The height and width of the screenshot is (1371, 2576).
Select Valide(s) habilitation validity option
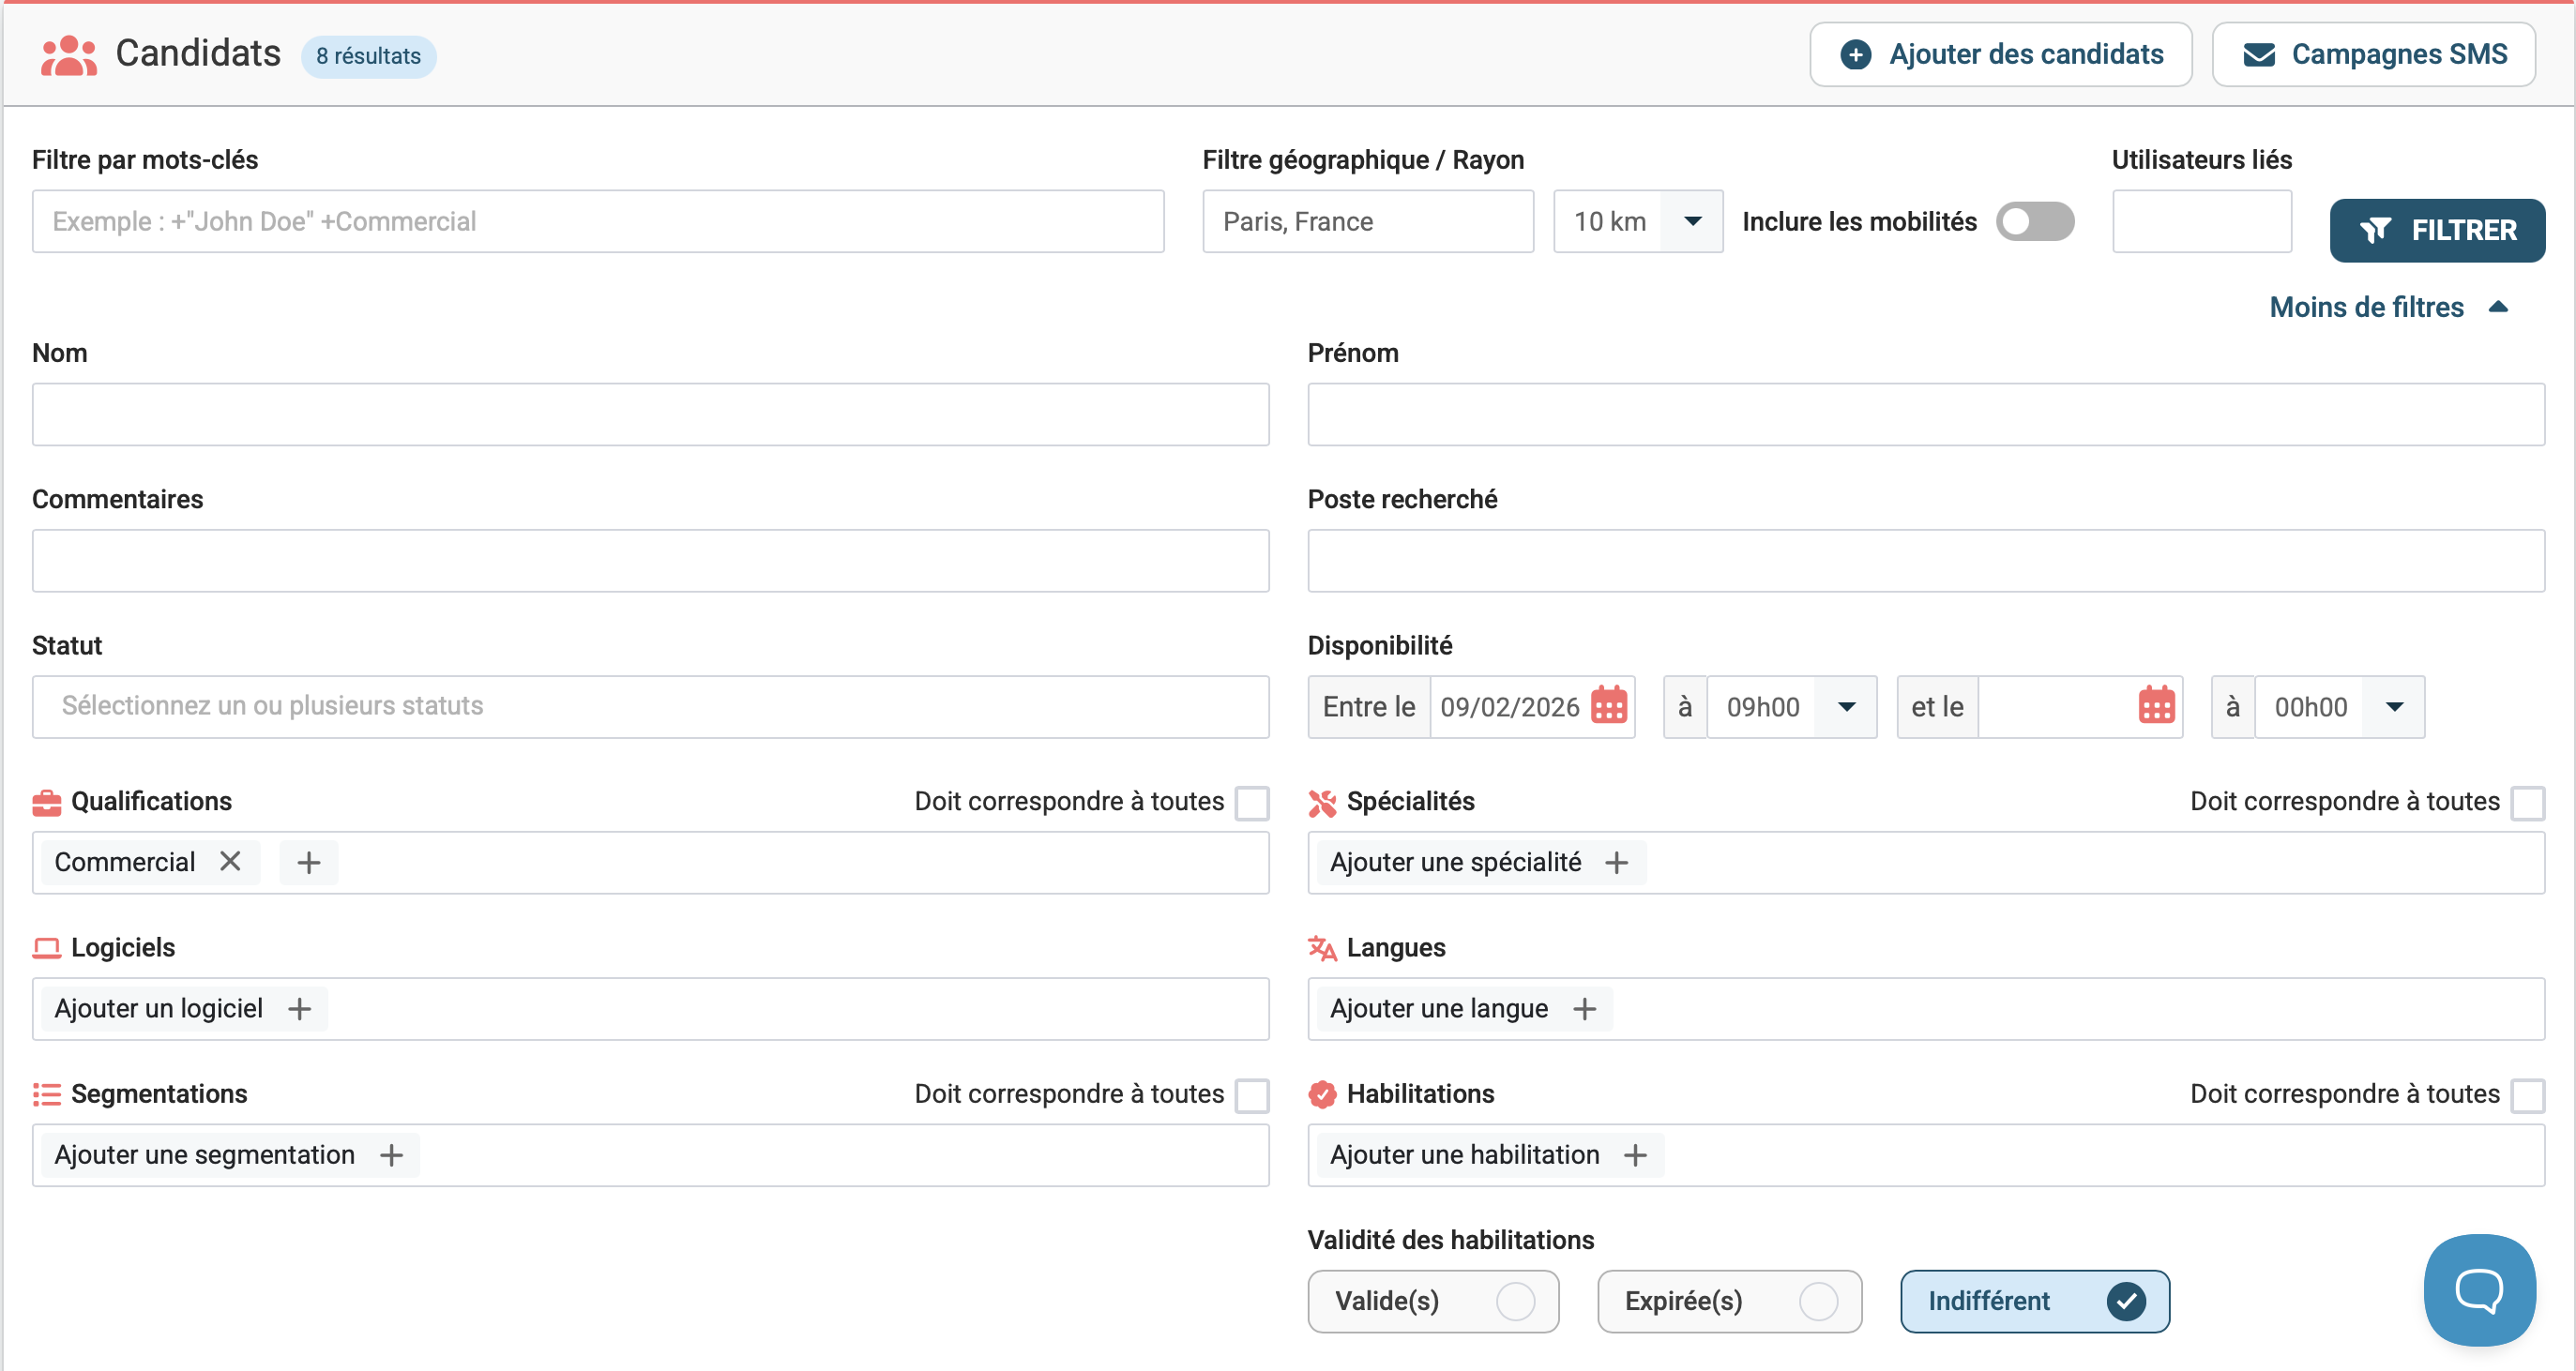coord(1432,1301)
